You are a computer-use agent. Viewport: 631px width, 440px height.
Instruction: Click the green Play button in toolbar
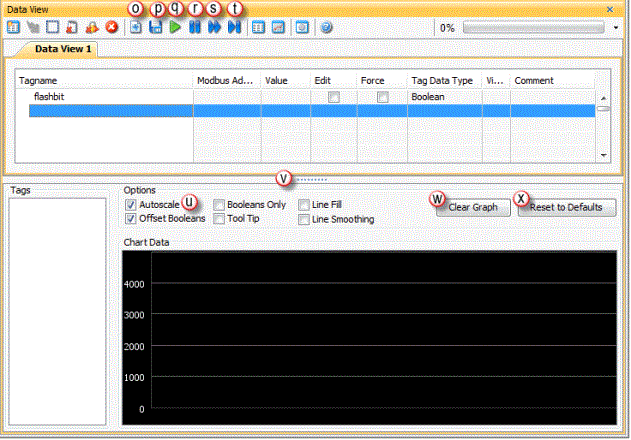coord(175,28)
